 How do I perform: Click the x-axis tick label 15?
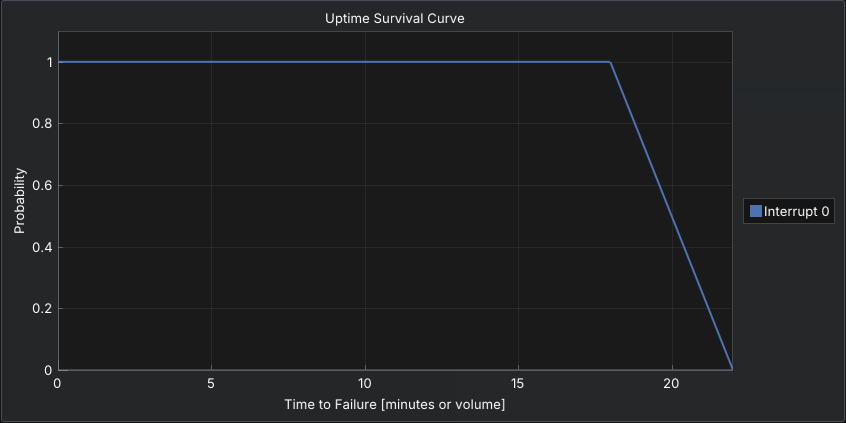518,384
